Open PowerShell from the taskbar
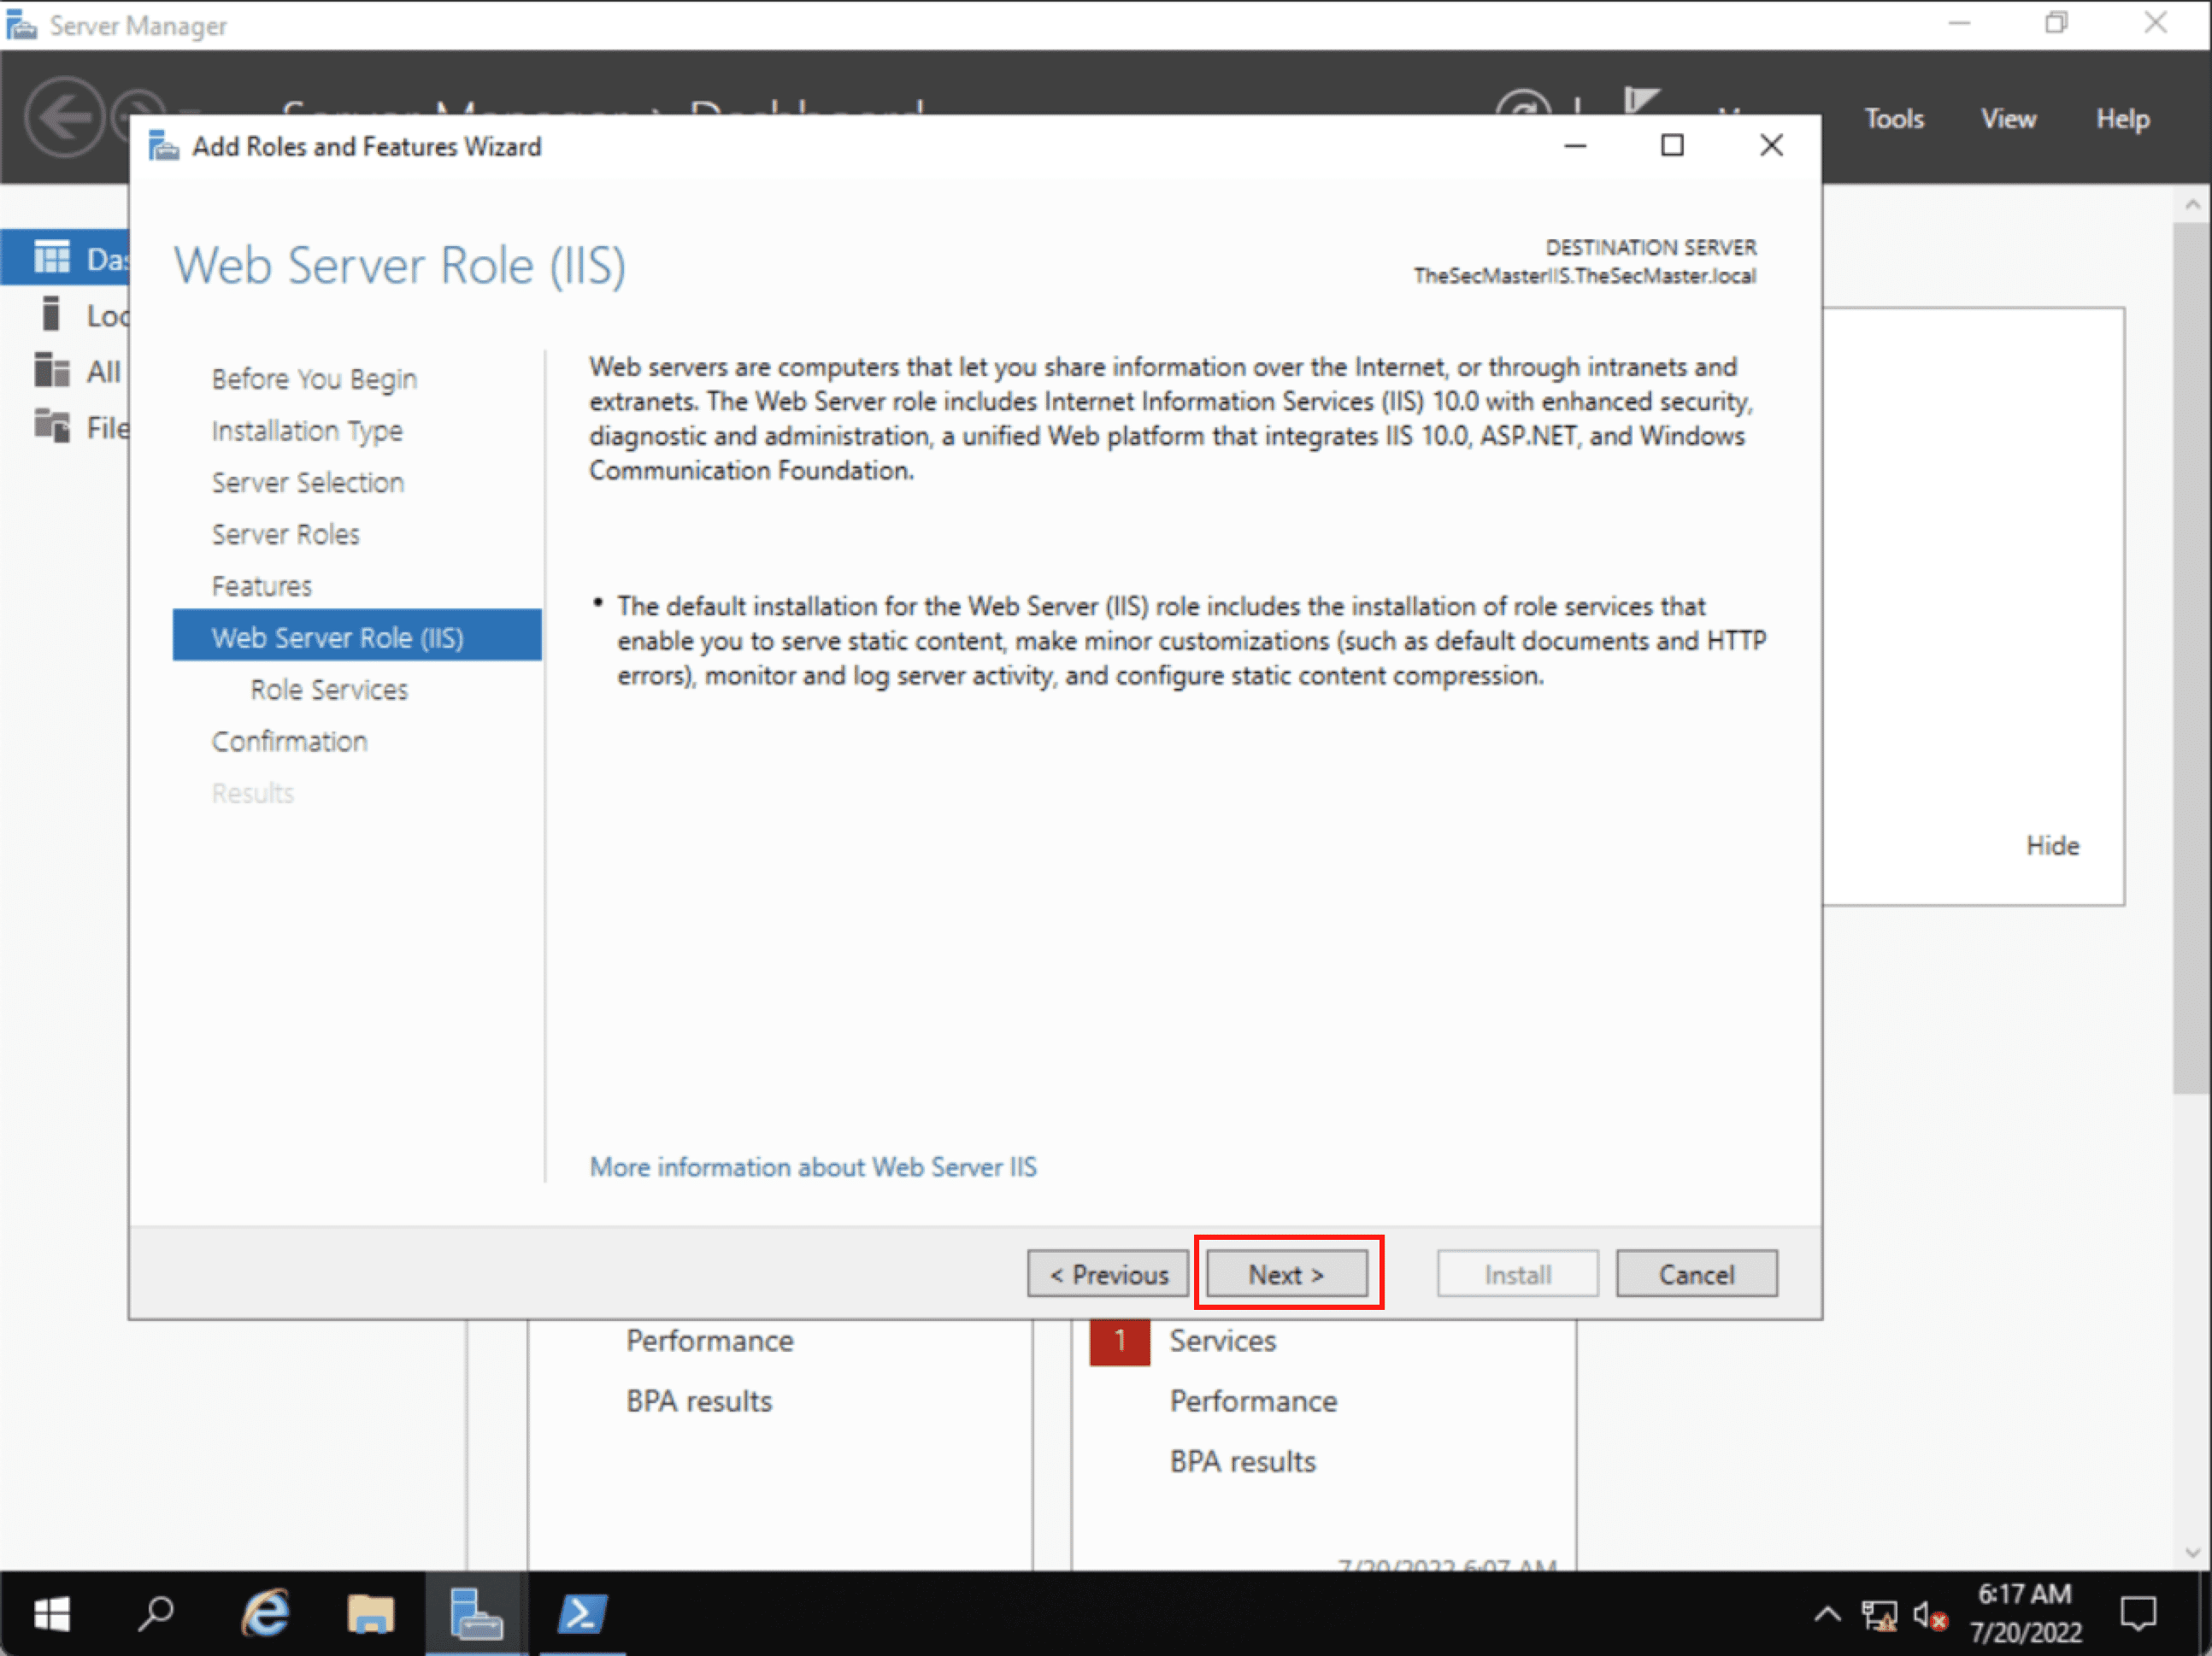 [x=582, y=1613]
